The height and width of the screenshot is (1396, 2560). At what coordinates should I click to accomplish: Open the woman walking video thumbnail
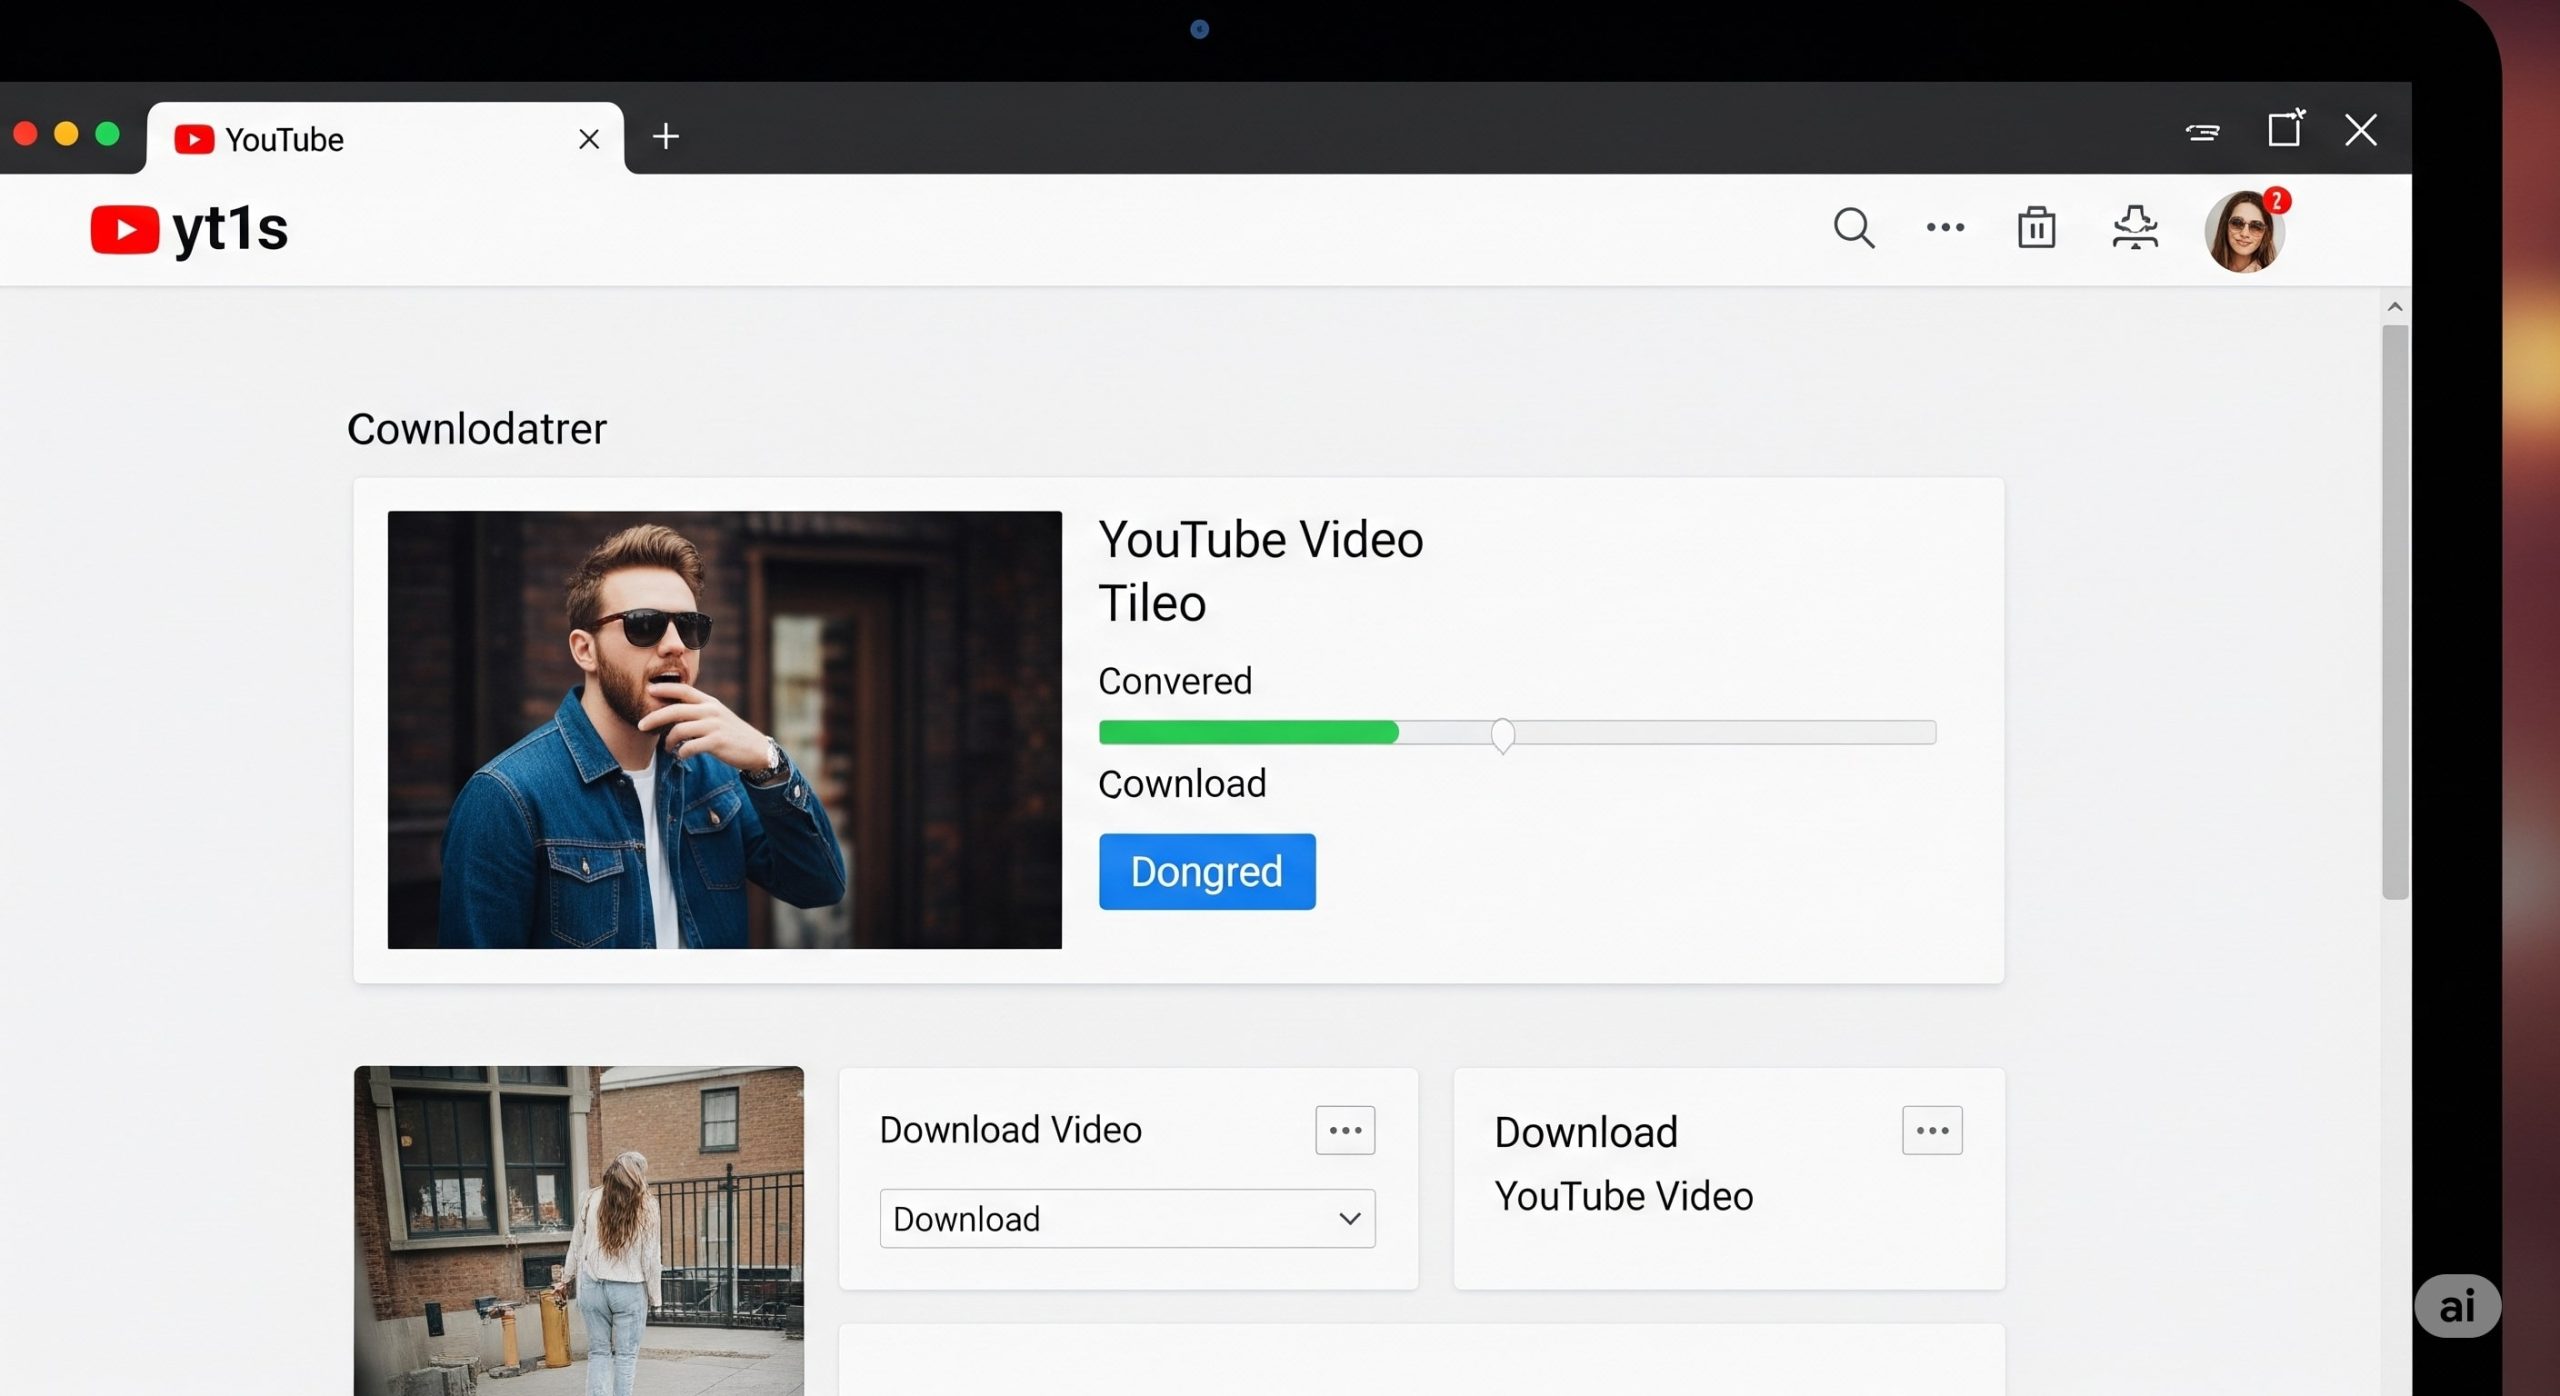[x=578, y=1230]
